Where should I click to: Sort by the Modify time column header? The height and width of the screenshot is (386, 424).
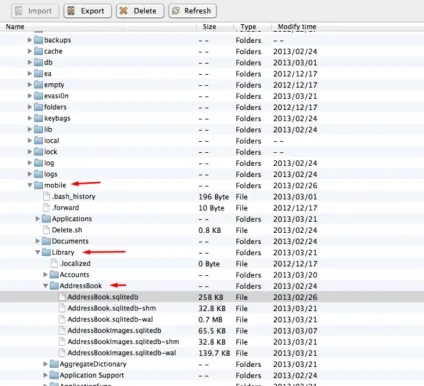[297, 27]
